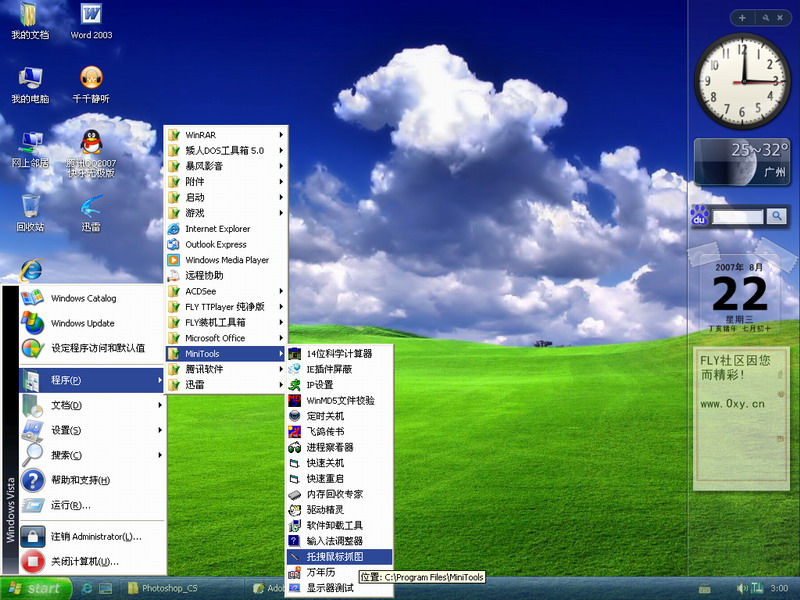Expand the WinRAR submenu arrow
Screen dimensions: 800x600
[281, 135]
